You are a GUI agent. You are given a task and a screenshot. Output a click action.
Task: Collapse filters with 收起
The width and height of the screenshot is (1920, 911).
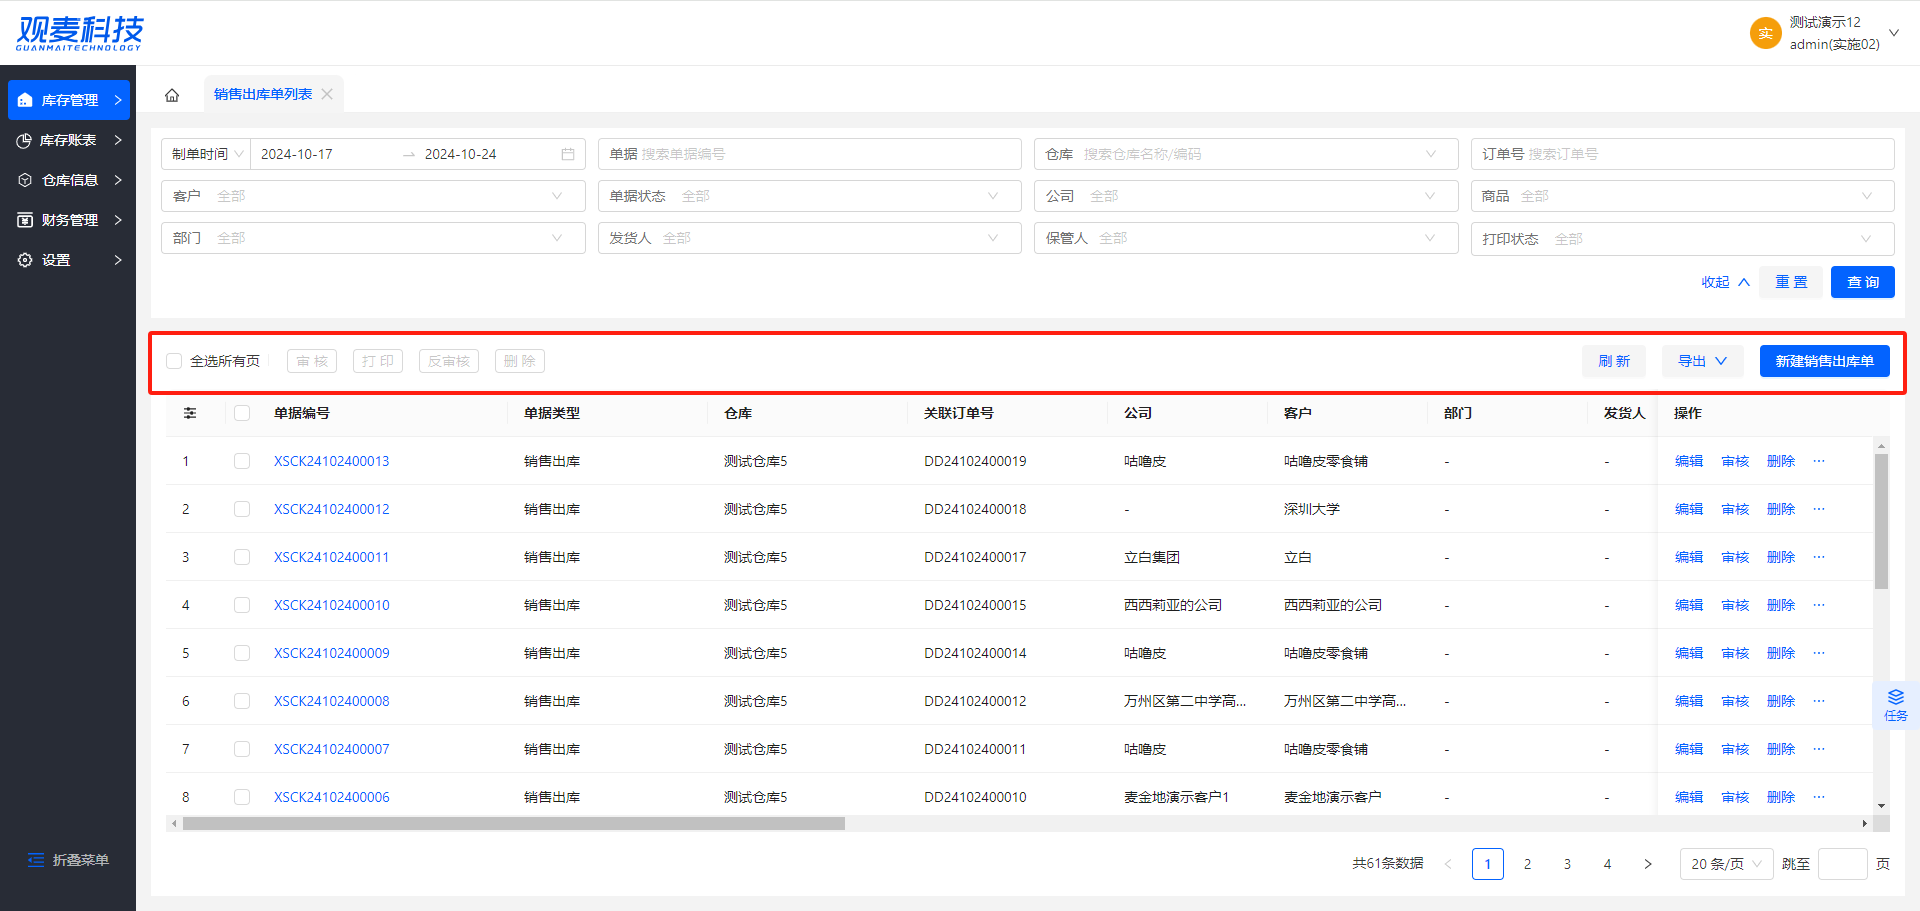click(x=1726, y=282)
